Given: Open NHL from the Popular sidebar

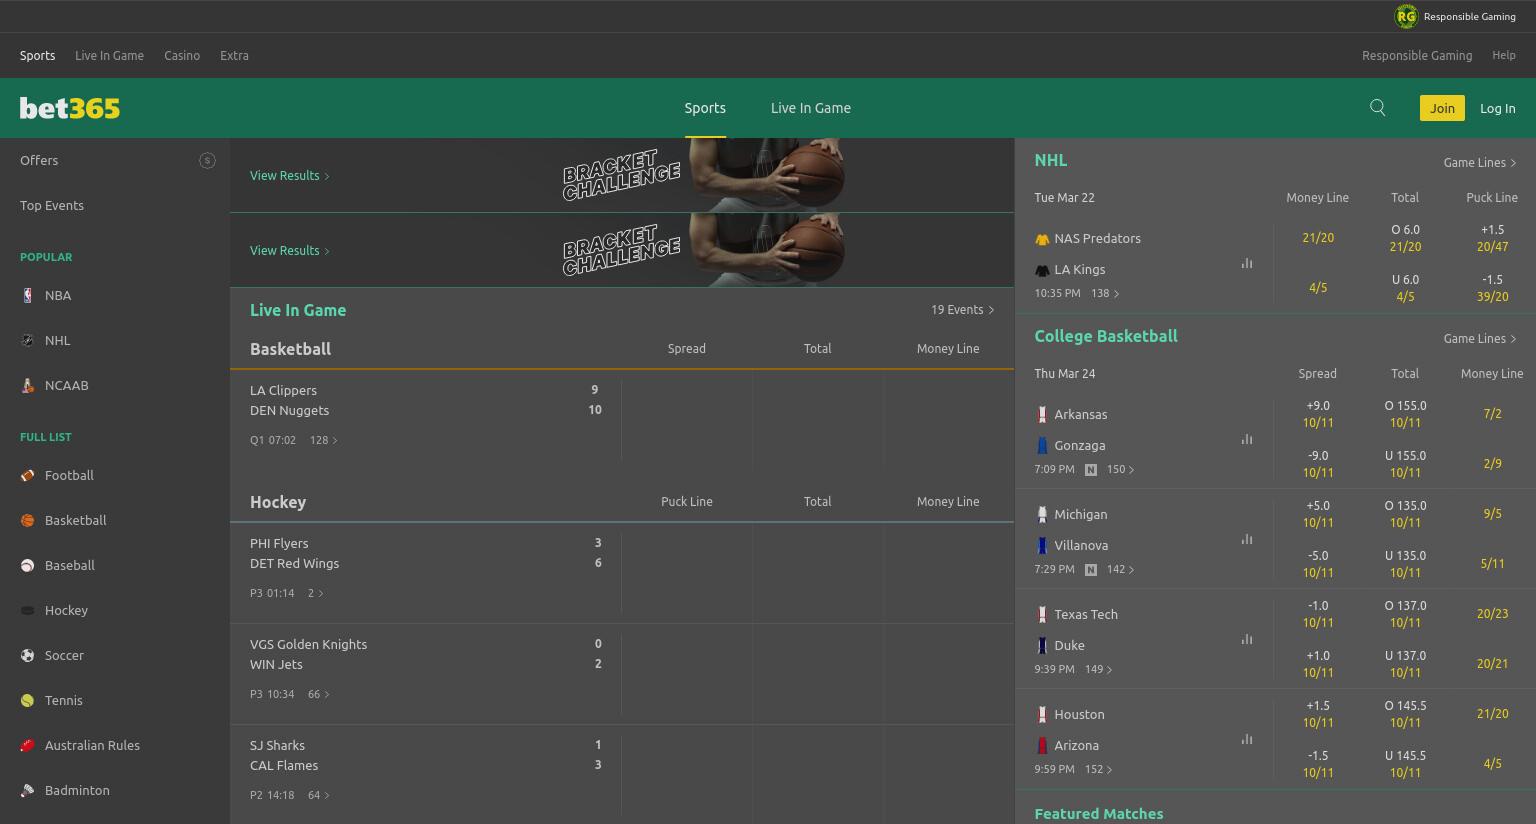Looking at the screenshot, I should [x=57, y=340].
